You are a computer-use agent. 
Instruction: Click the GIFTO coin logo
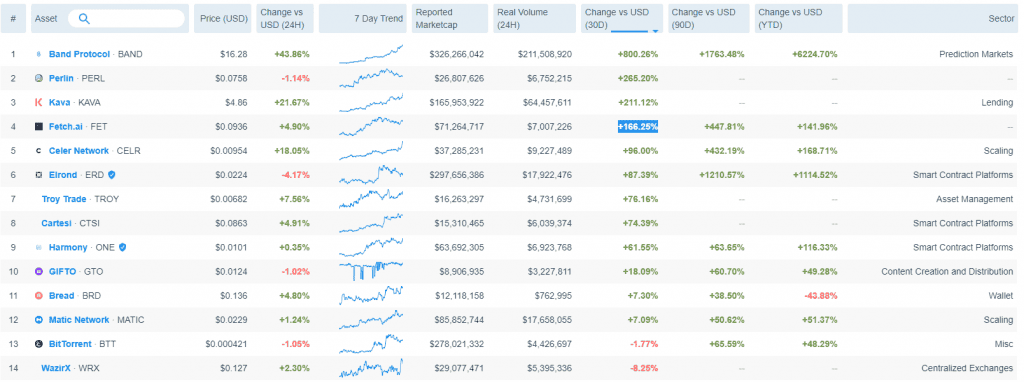[x=39, y=272]
